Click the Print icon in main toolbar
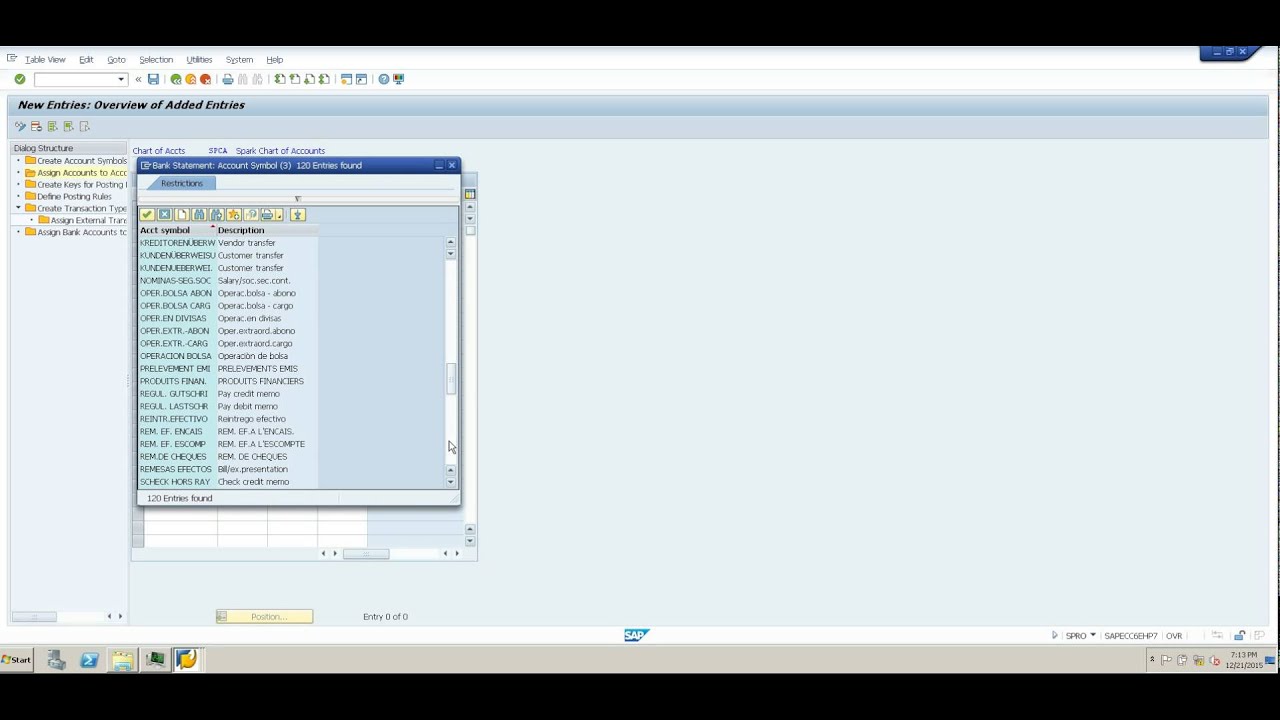The image size is (1280, 720). [227, 79]
